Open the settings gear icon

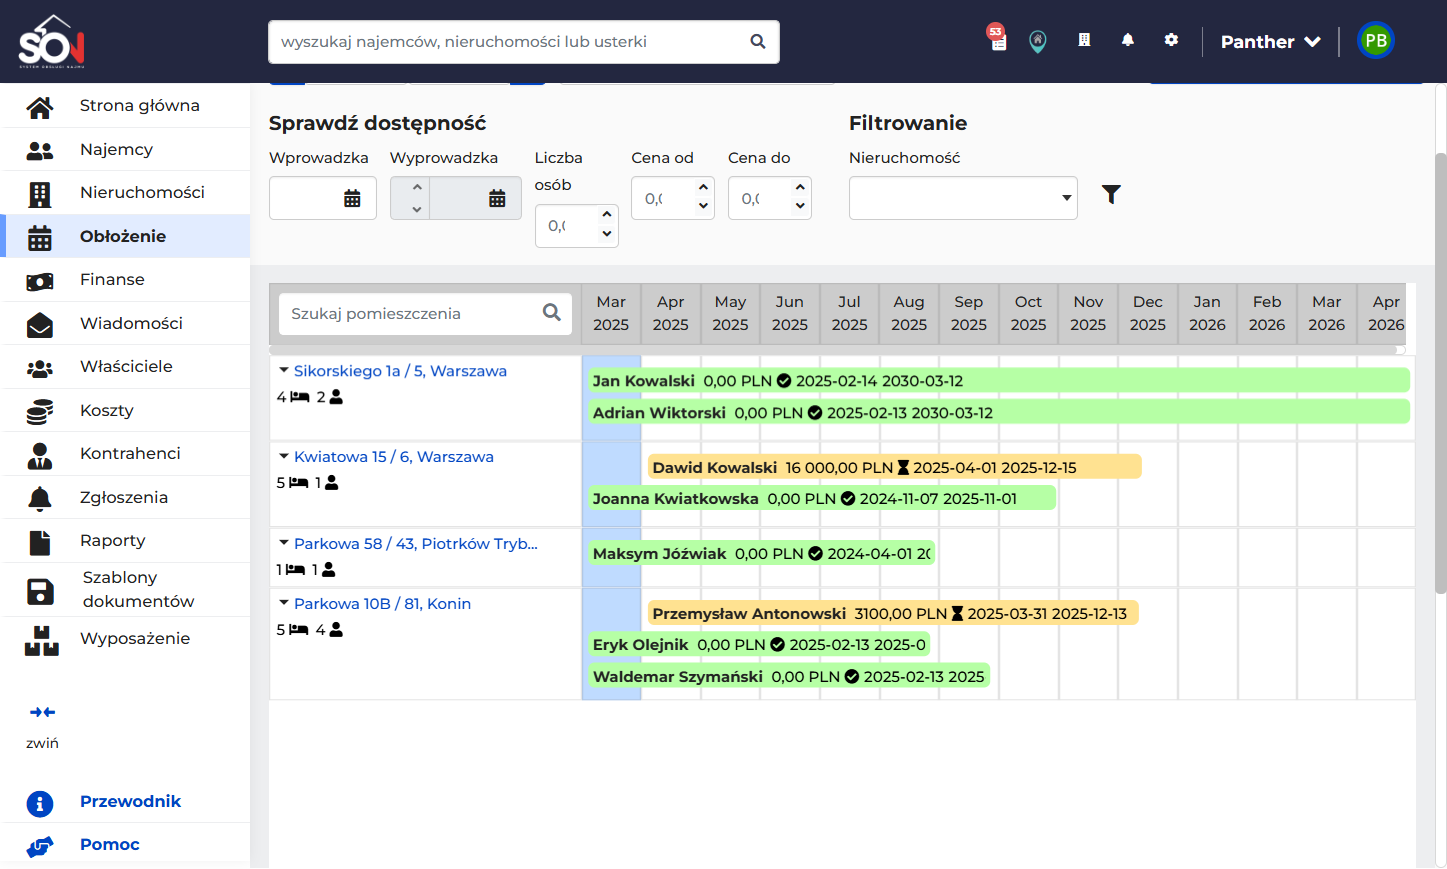pyautogui.click(x=1171, y=40)
